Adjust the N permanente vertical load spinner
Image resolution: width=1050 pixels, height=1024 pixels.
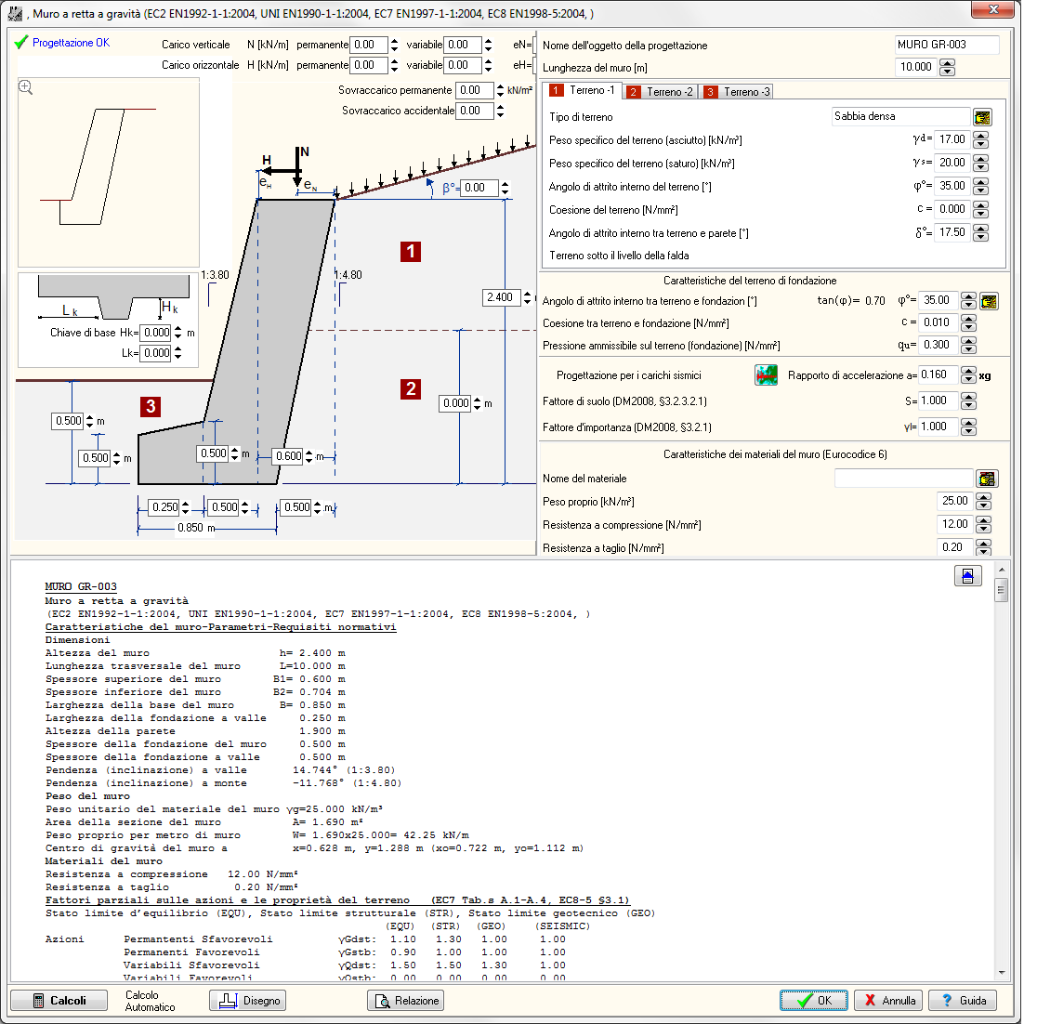394,45
